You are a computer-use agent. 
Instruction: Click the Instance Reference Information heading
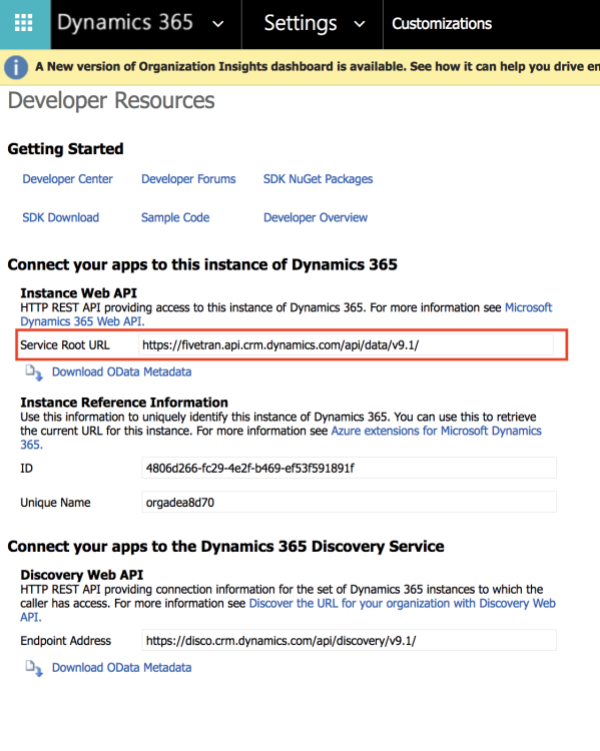click(124, 402)
